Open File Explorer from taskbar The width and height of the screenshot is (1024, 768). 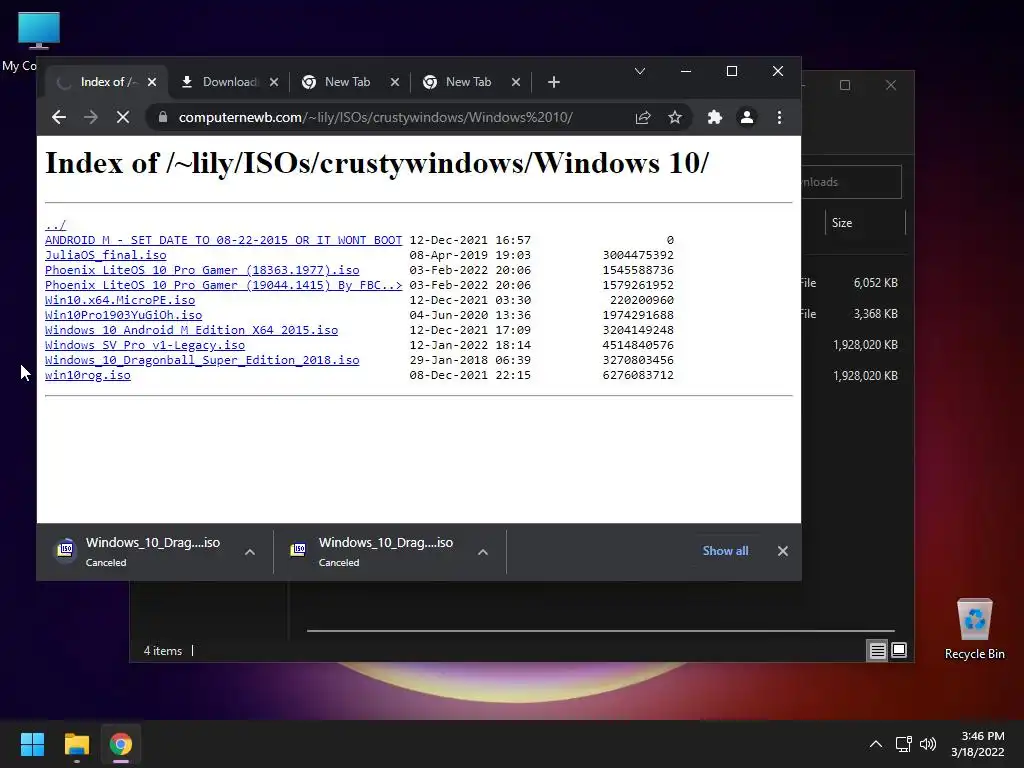(76, 744)
